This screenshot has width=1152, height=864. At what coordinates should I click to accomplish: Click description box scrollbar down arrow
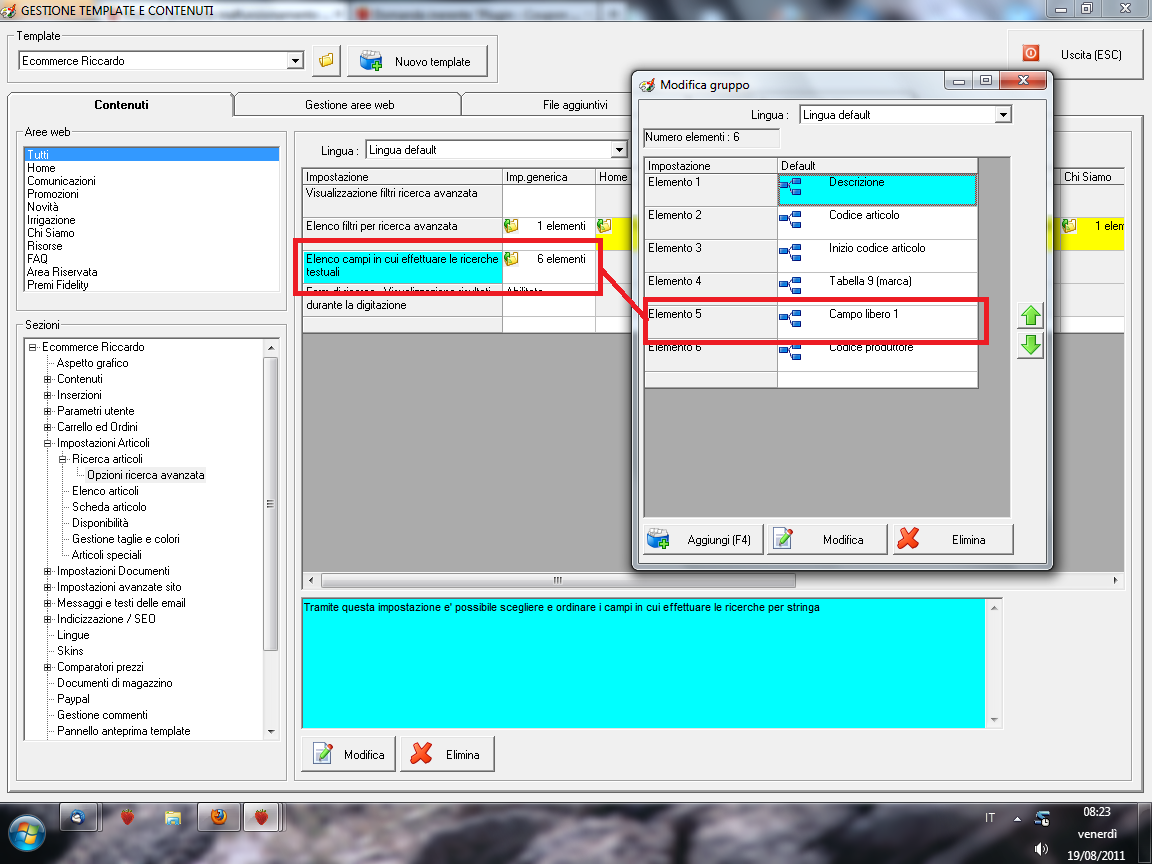tap(994, 720)
